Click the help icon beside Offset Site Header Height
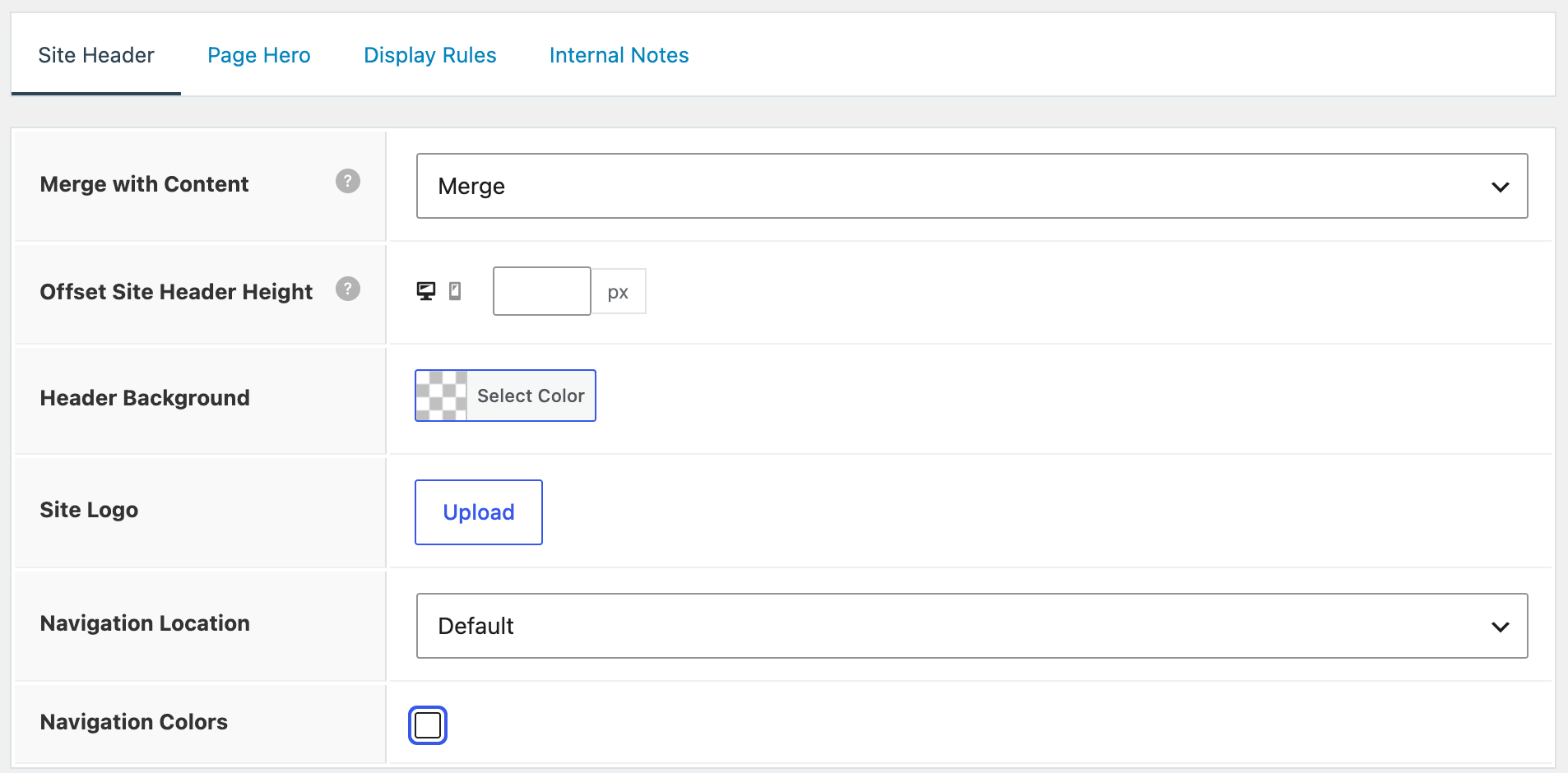The height and width of the screenshot is (773, 1568). pyautogui.click(x=347, y=289)
